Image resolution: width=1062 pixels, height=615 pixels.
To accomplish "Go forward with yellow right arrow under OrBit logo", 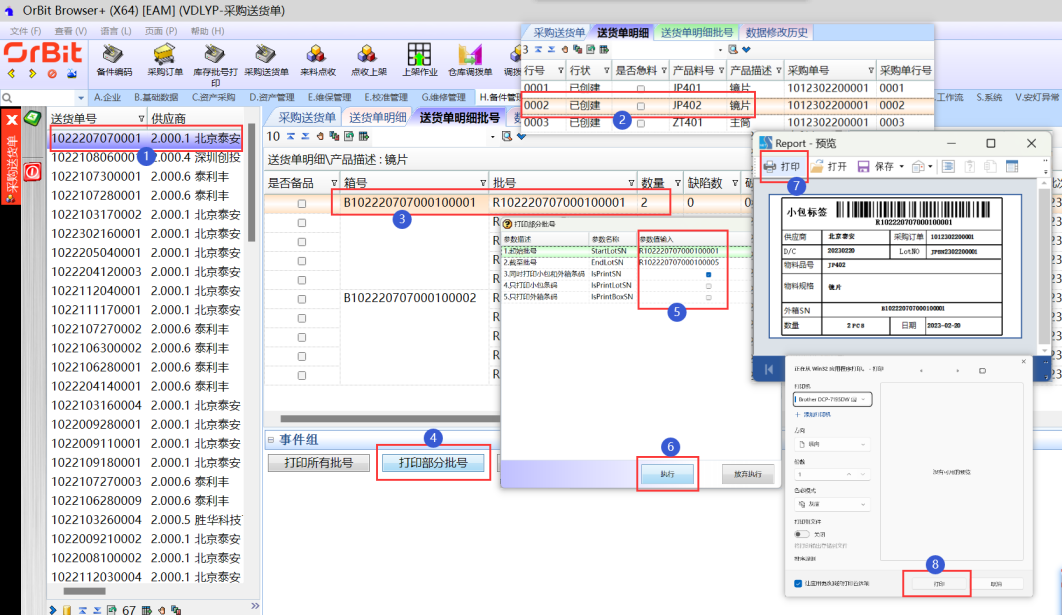I will coord(32,73).
